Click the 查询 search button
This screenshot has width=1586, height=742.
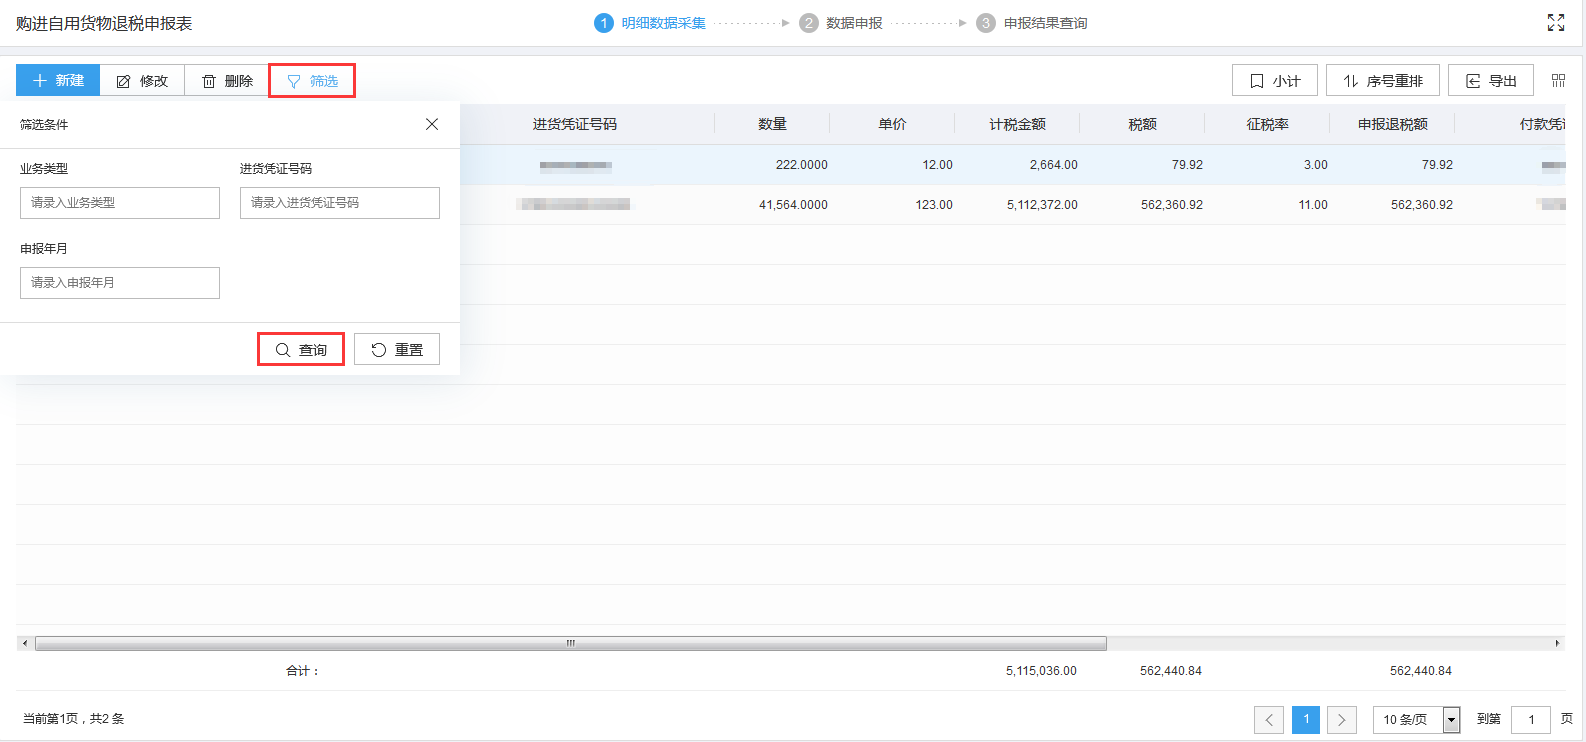coord(301,350)
